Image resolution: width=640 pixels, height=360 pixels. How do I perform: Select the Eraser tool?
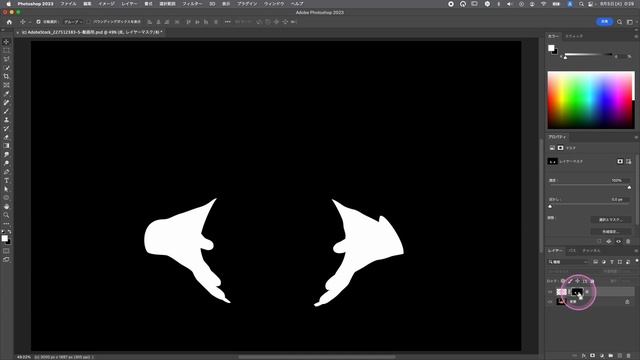click(x=6, y=137)
